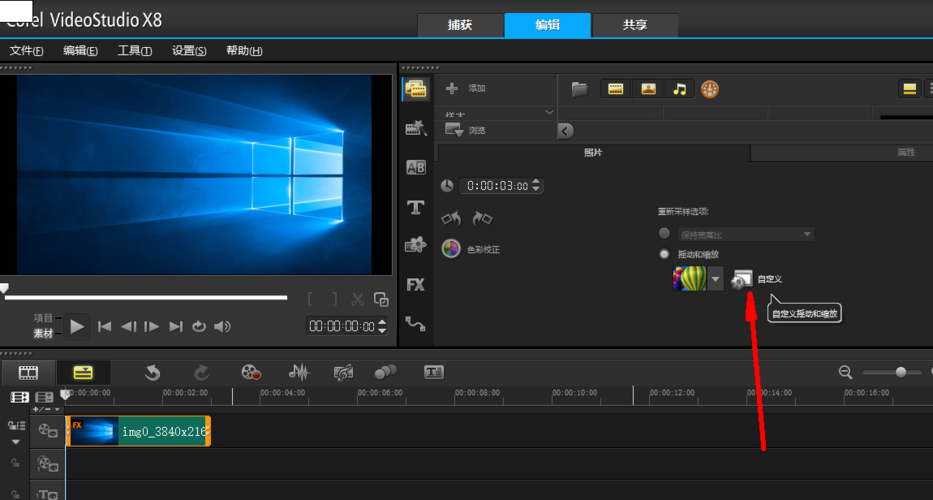Select the img0_3840x216 clip on the video track
The width and height of the screenshot is (933, 500).
click(138, 431)
